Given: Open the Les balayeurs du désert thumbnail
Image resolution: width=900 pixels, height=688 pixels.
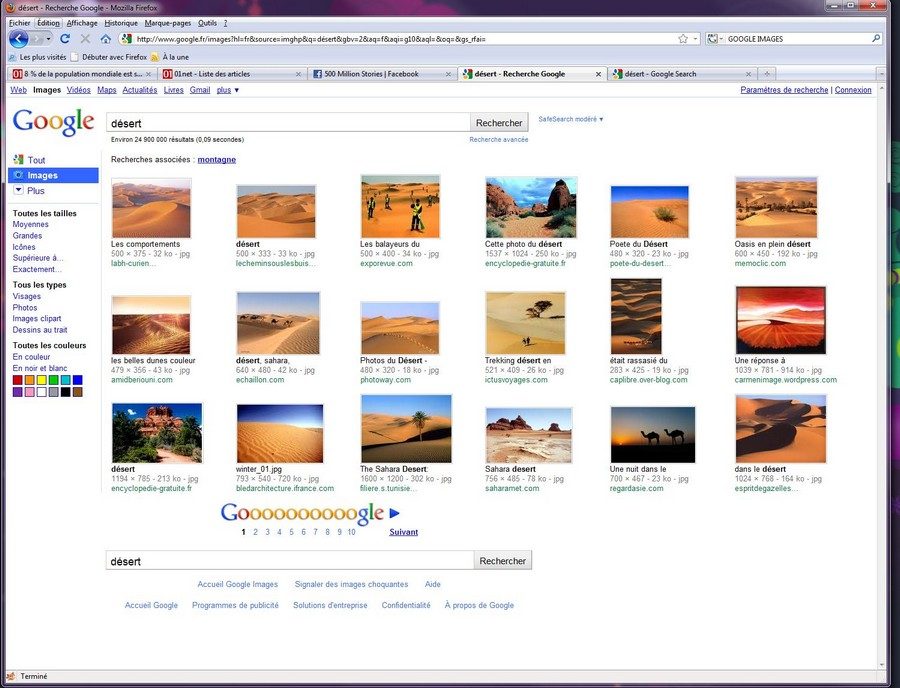Looking at the screenshot, I should coord(399,207).
